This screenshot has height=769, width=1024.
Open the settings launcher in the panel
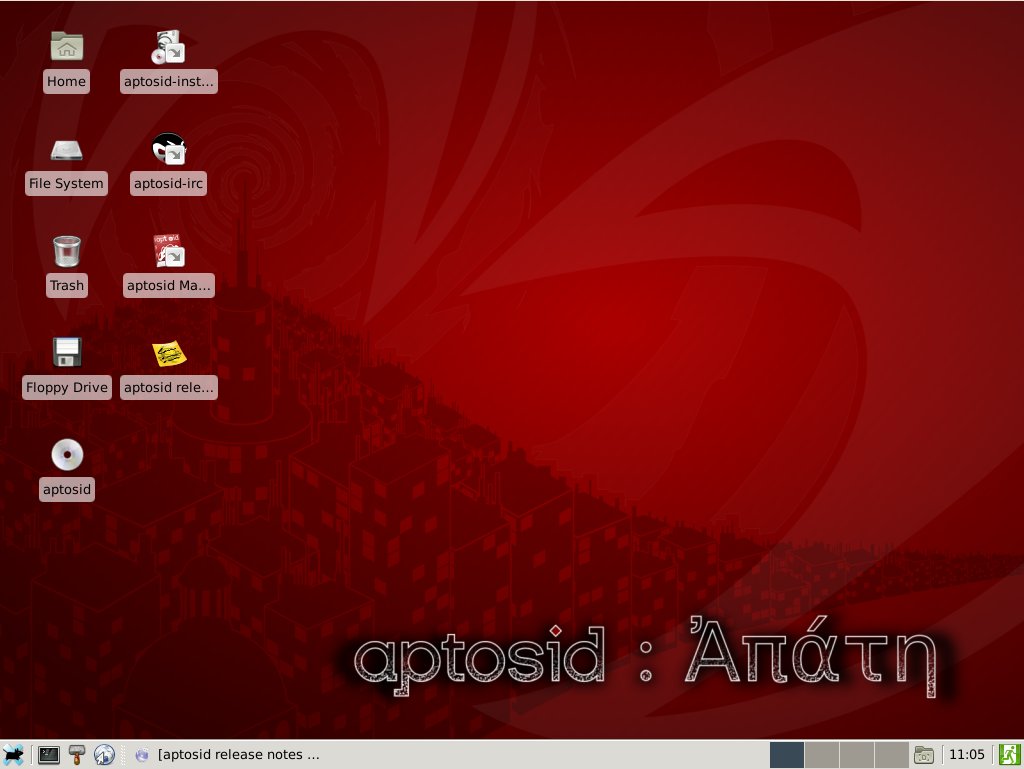coord(77,755)
